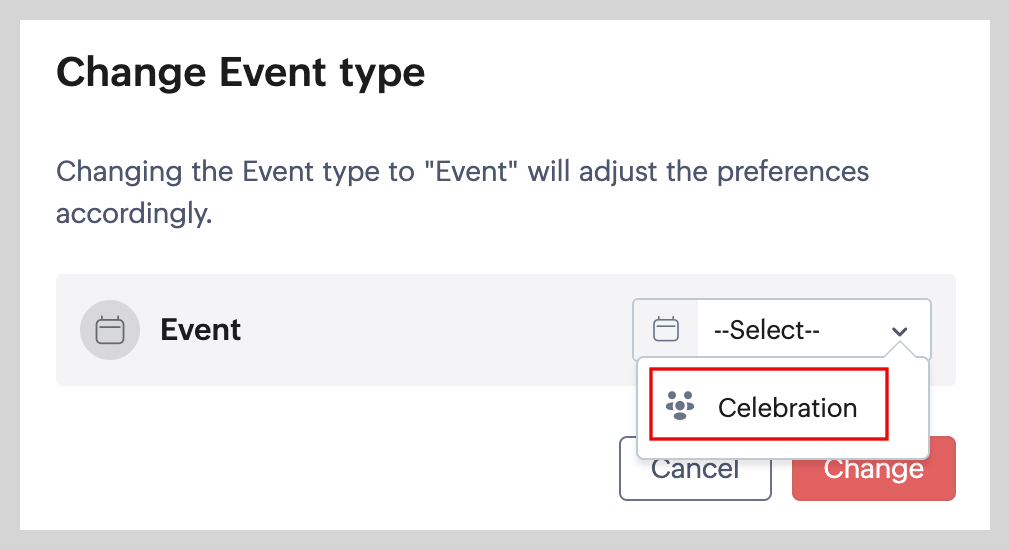1010x550 pixels.
Task: Click the calendar icon beside the Event label
Action: 110,330
